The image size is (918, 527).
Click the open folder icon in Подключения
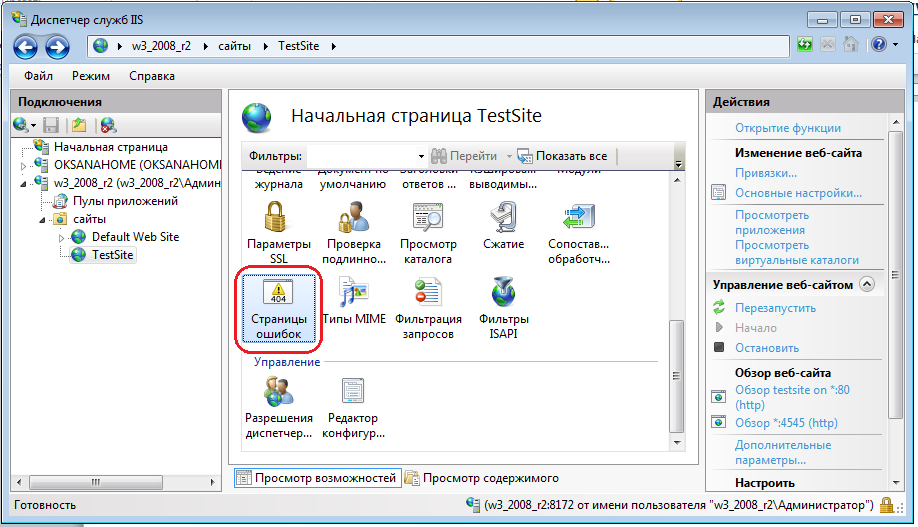tap(79, 125)
